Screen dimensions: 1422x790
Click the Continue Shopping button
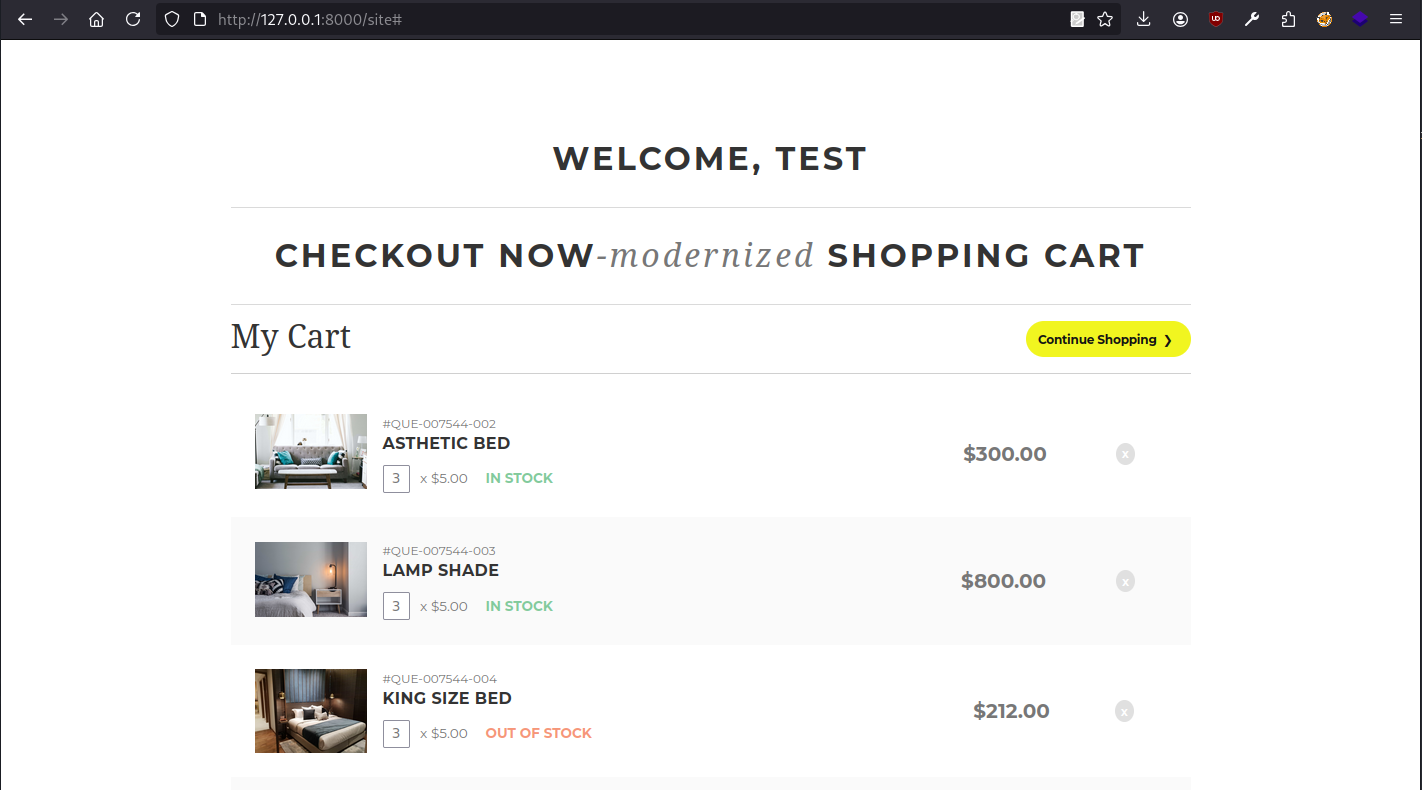1107,339
